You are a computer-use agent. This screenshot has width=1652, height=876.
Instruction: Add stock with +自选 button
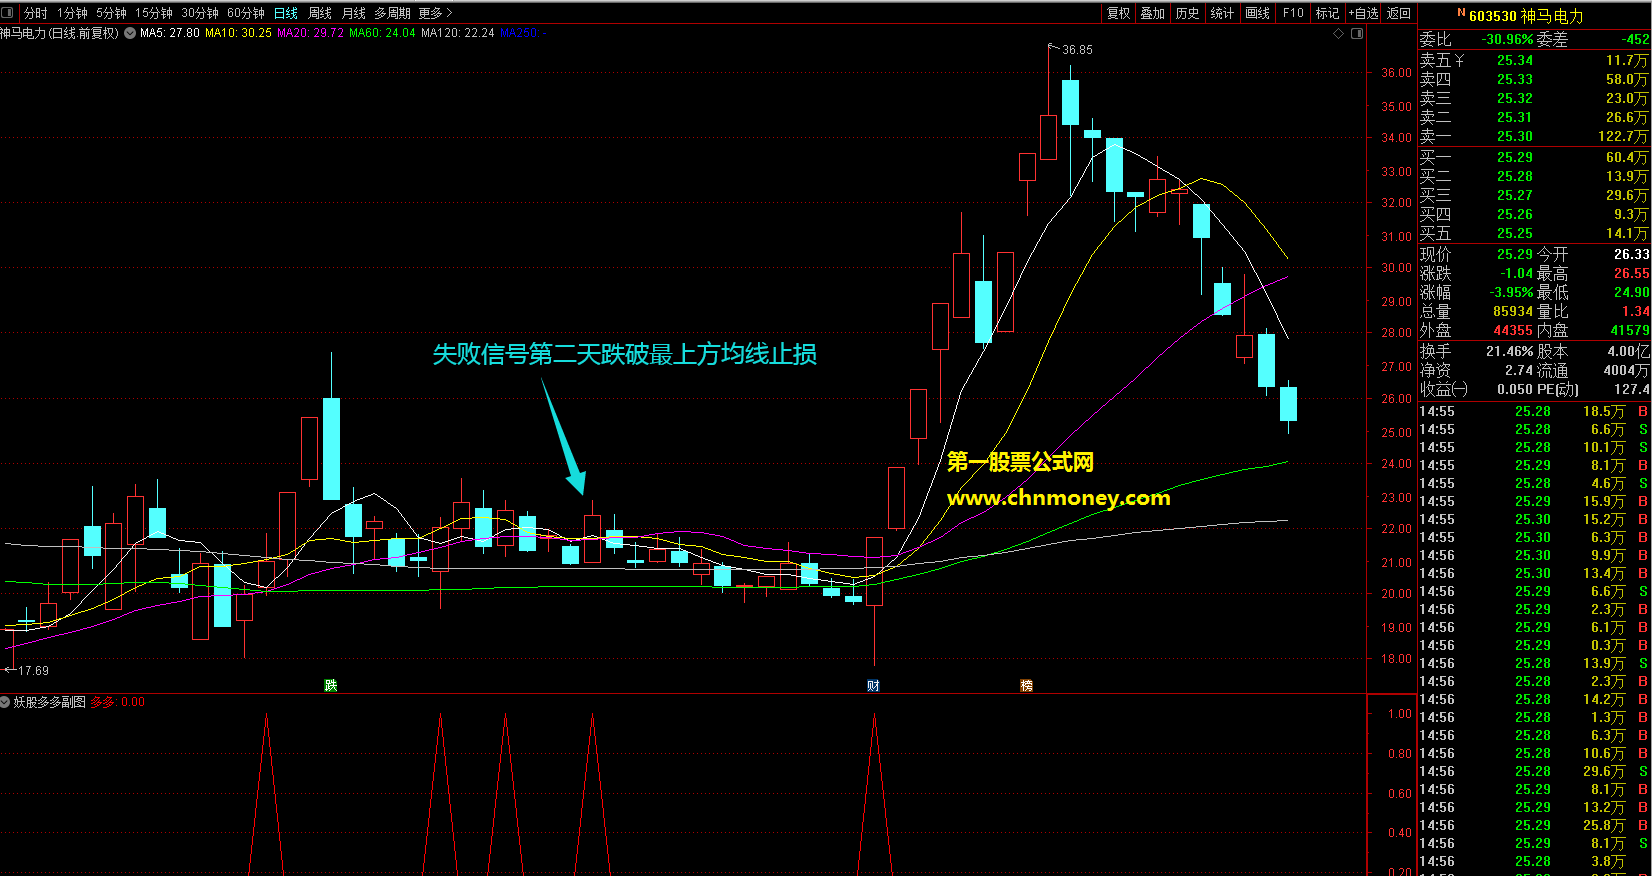1363,13
